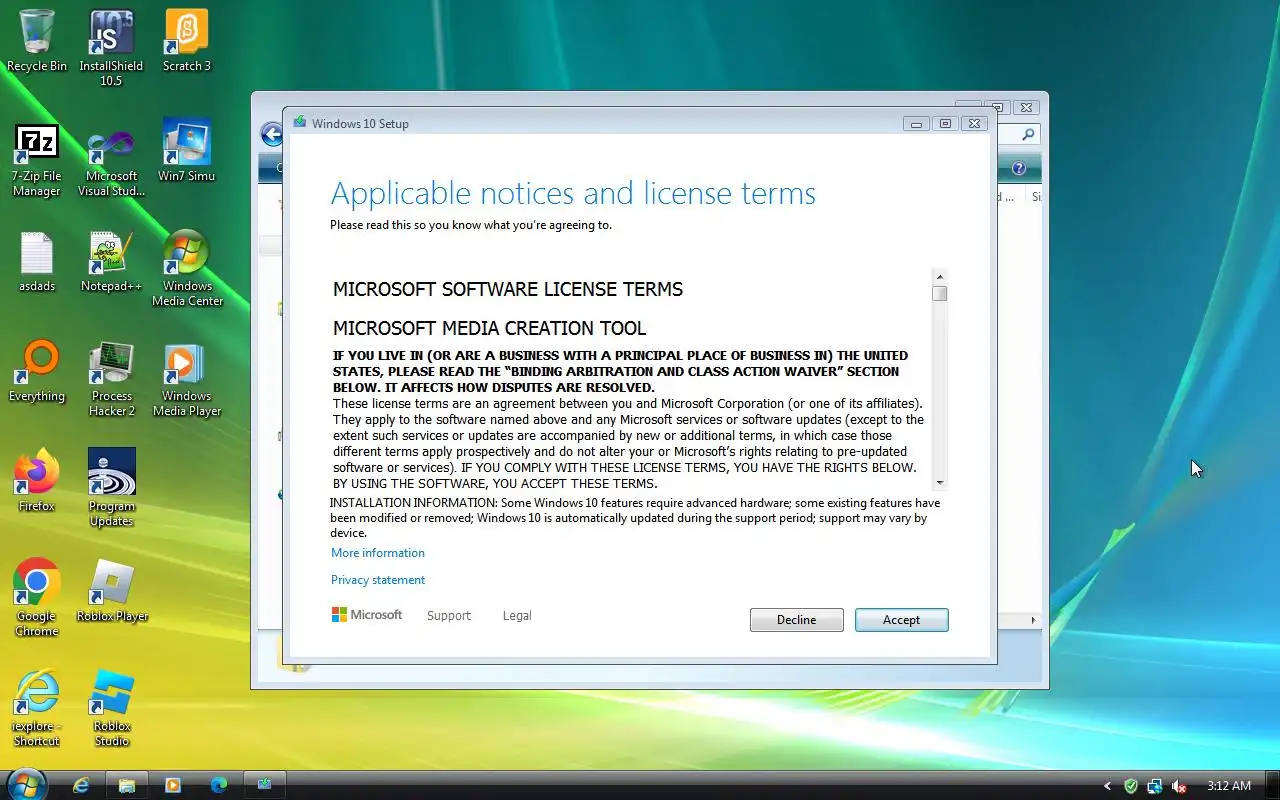1280x800 pixels.
Task: Click the license text scrollbar down arrow
Action: click(939, 483)
